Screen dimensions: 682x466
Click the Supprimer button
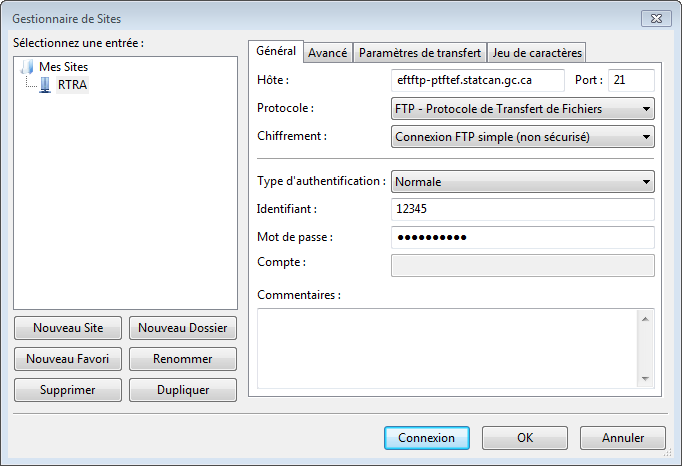coord(68,390)
